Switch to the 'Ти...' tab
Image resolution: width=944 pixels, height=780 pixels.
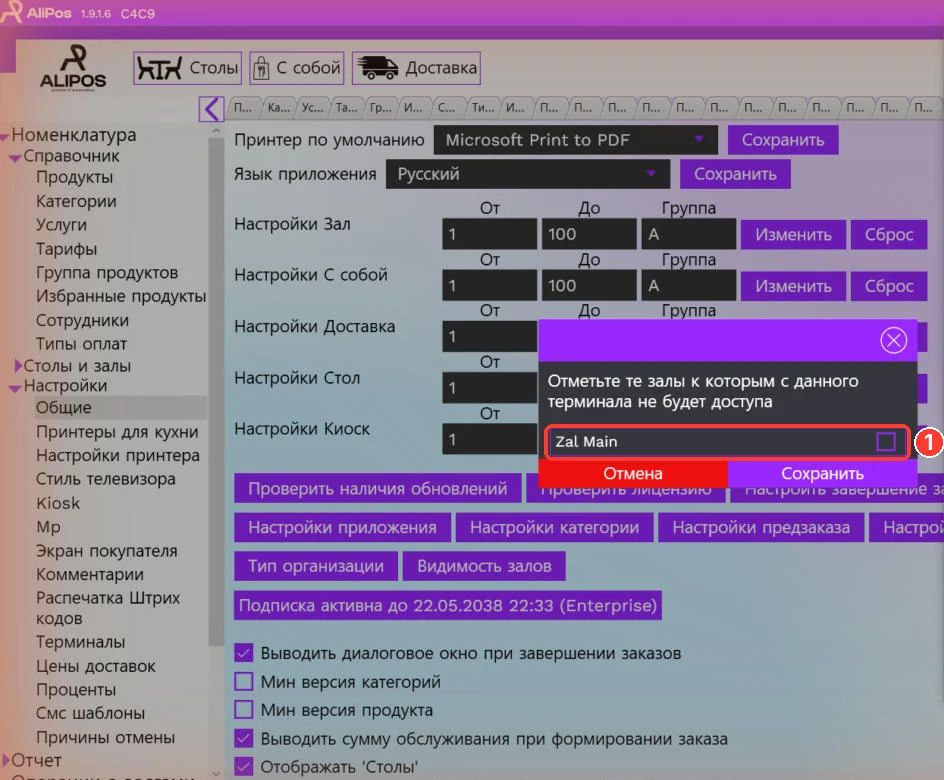pos(482,108)
